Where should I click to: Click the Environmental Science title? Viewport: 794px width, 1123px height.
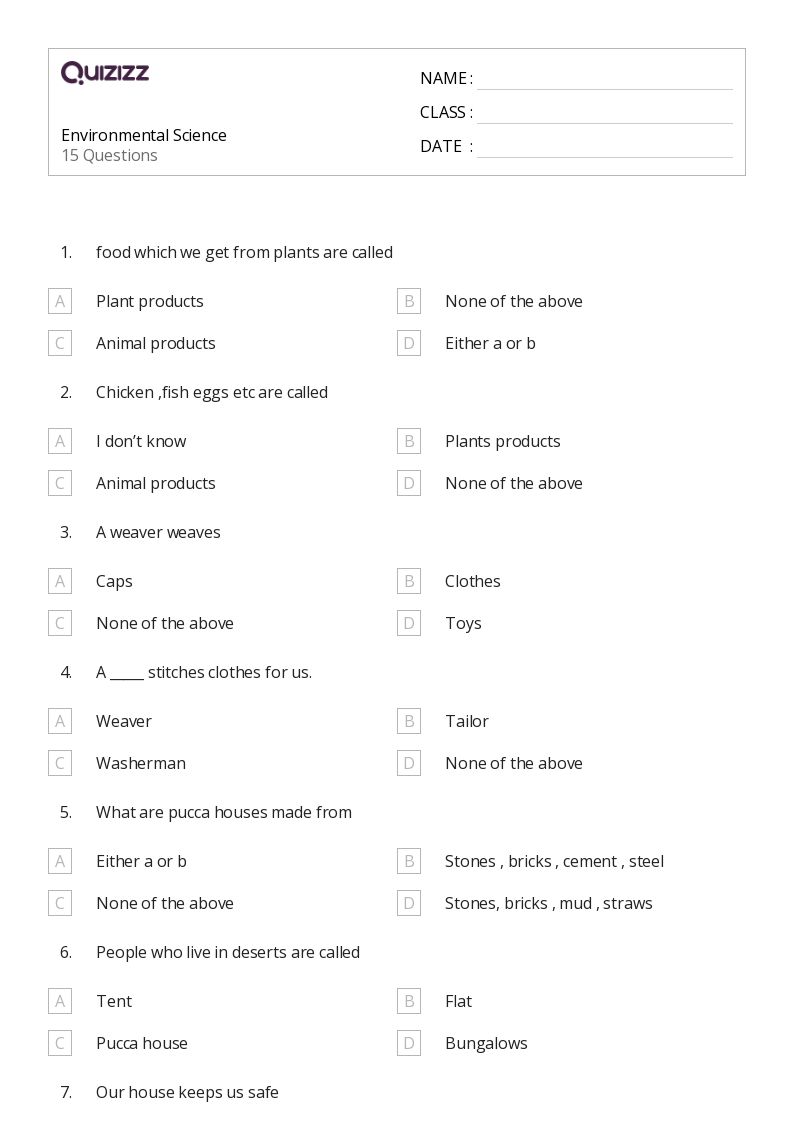(x=144, y=135)
